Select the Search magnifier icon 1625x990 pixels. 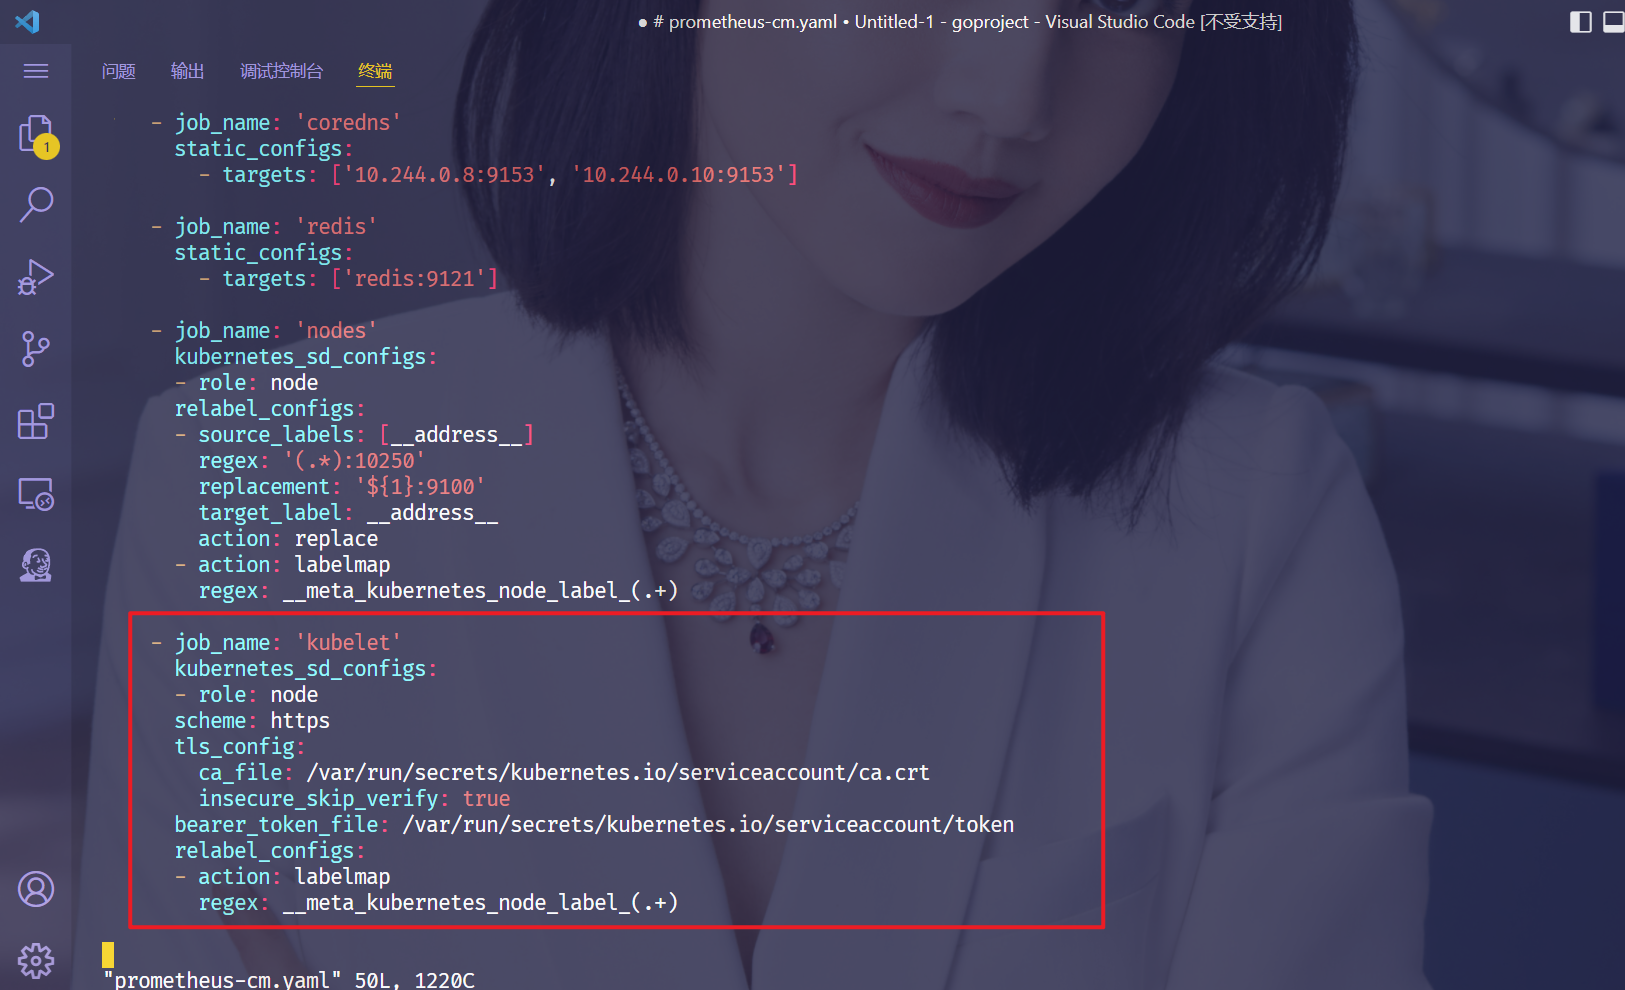click(x=35, y=204)
